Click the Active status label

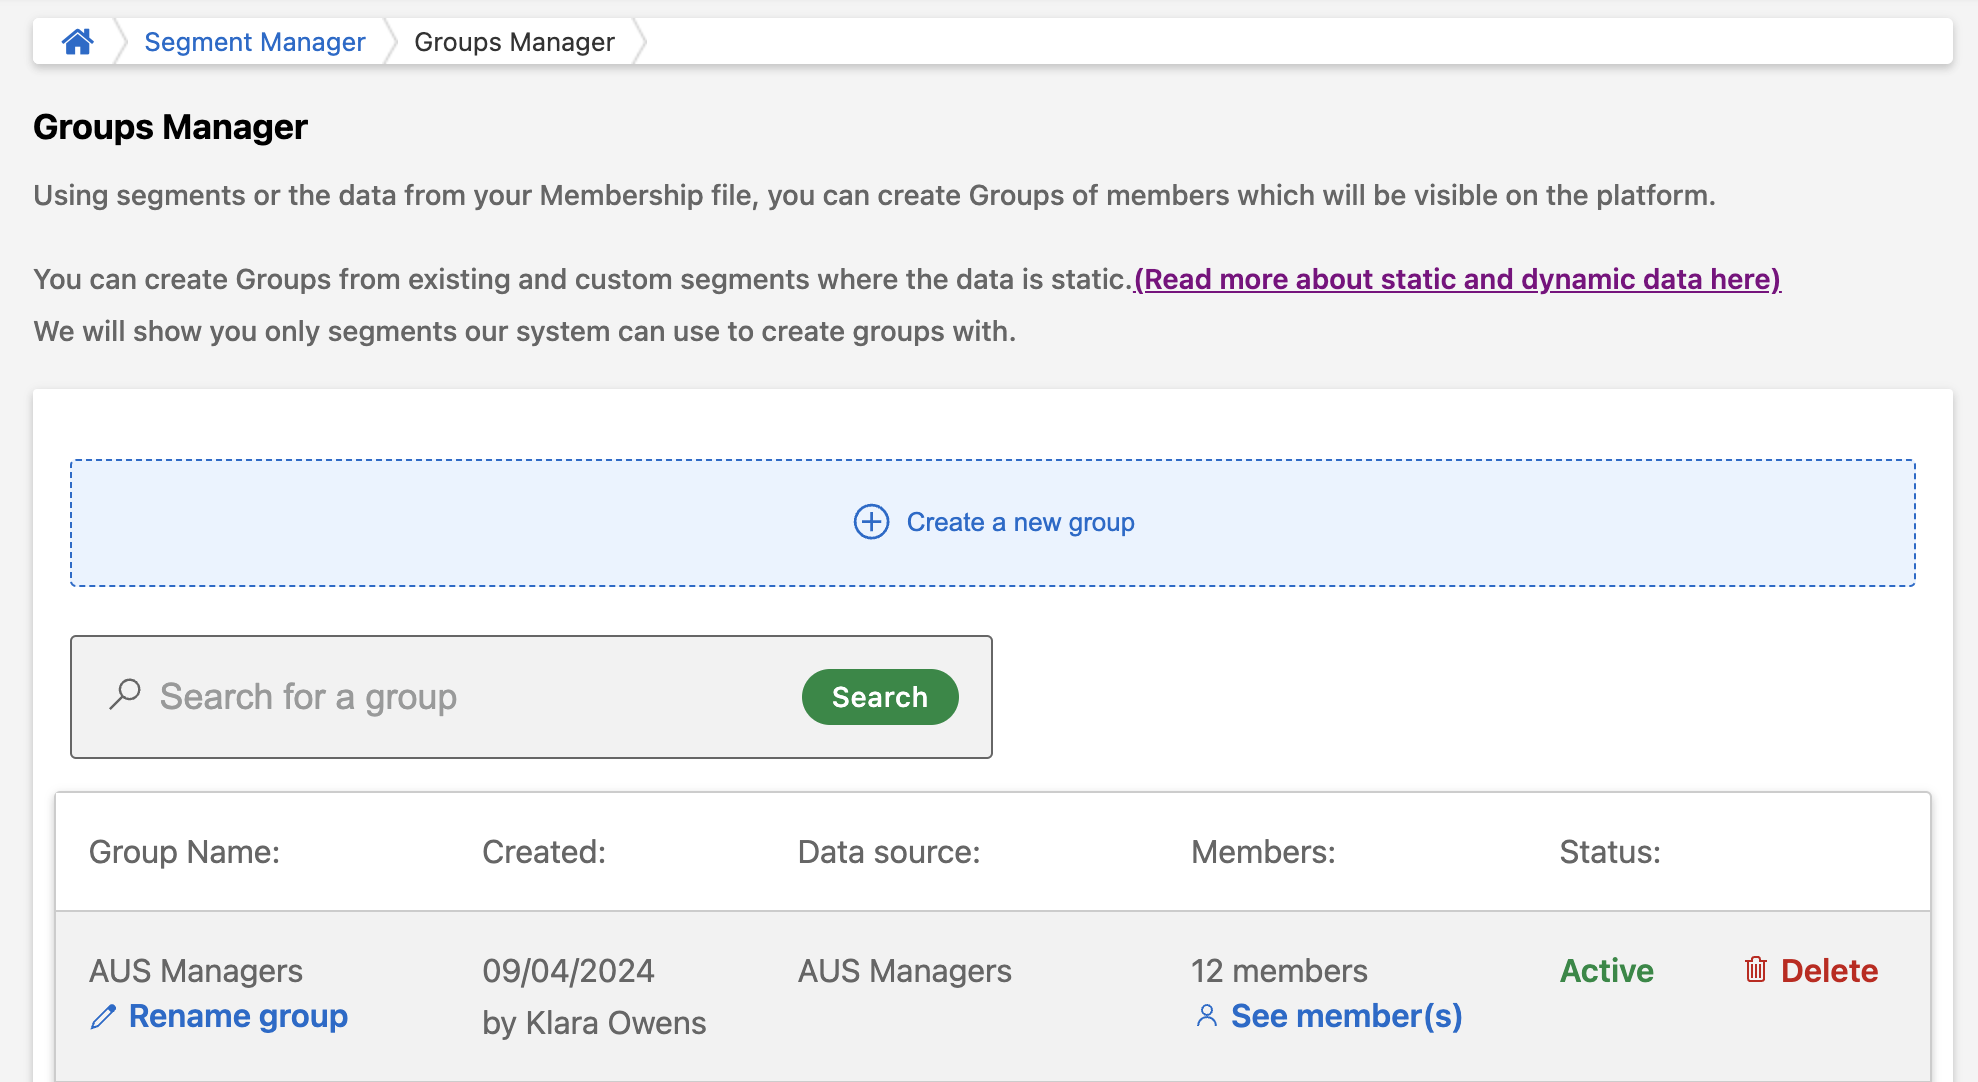[1607, 971]
